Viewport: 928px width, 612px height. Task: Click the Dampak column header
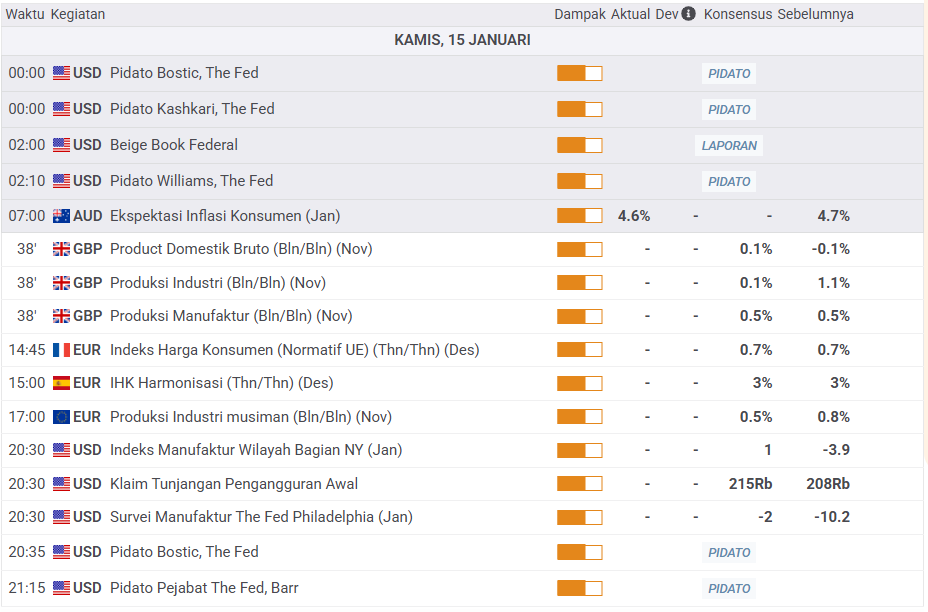pyautogui.click(x=580, y=15)
